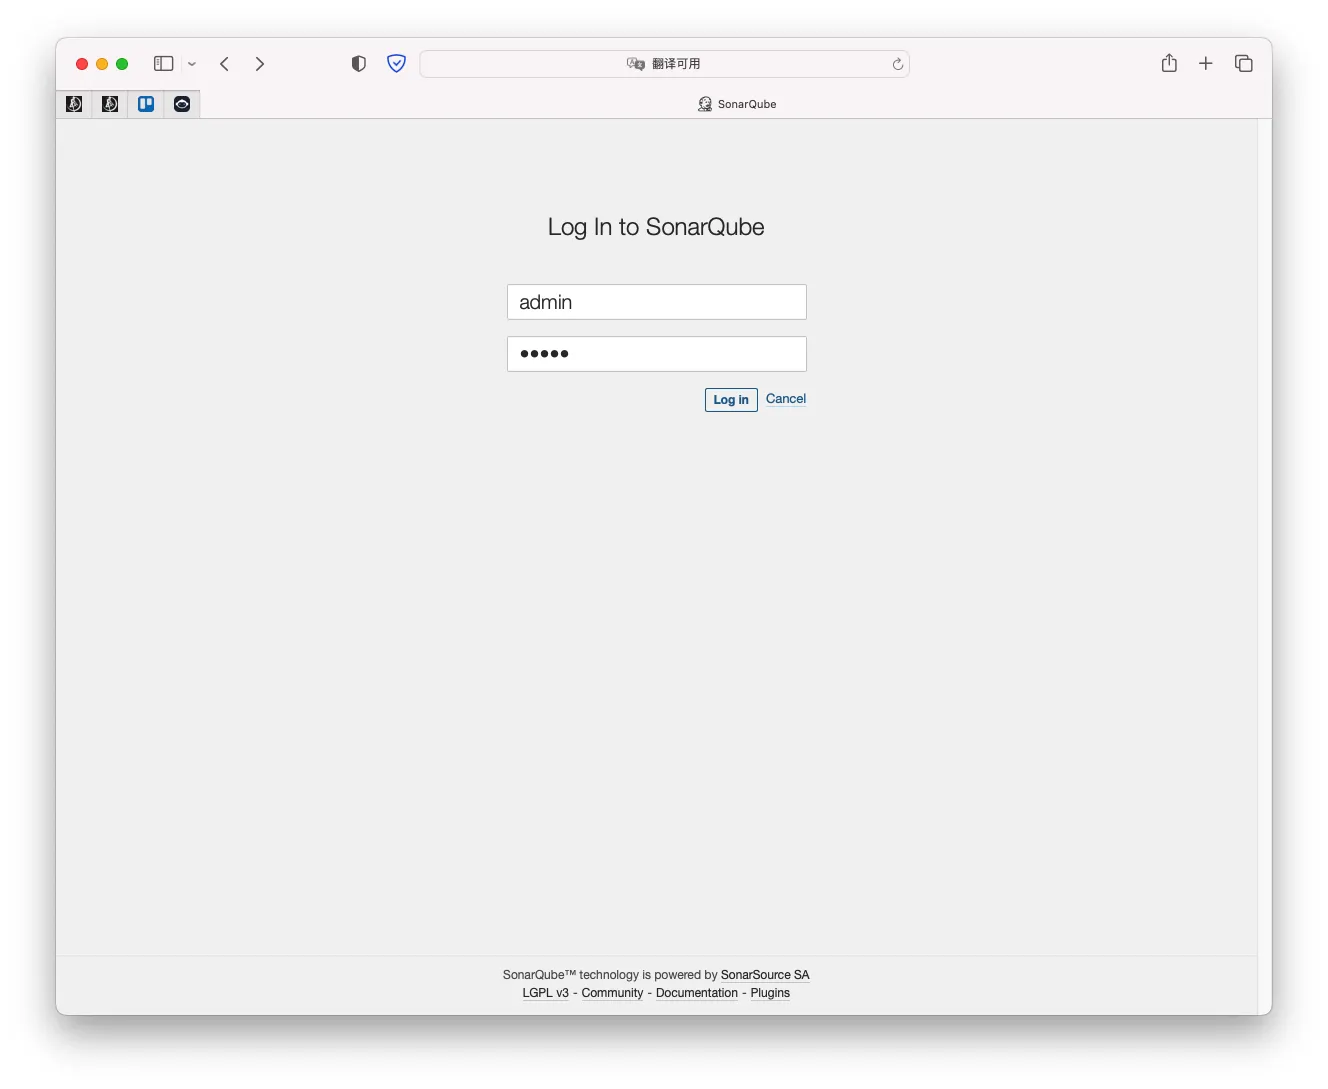
Task: Open the Share menu
Action: pos(1169,63)
